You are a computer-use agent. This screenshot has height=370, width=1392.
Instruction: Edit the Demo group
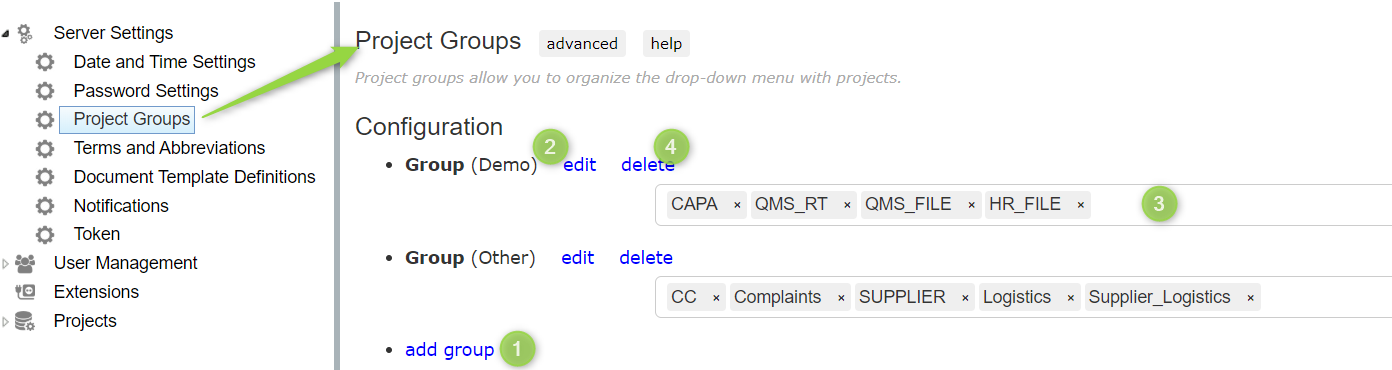coord(580,165)
